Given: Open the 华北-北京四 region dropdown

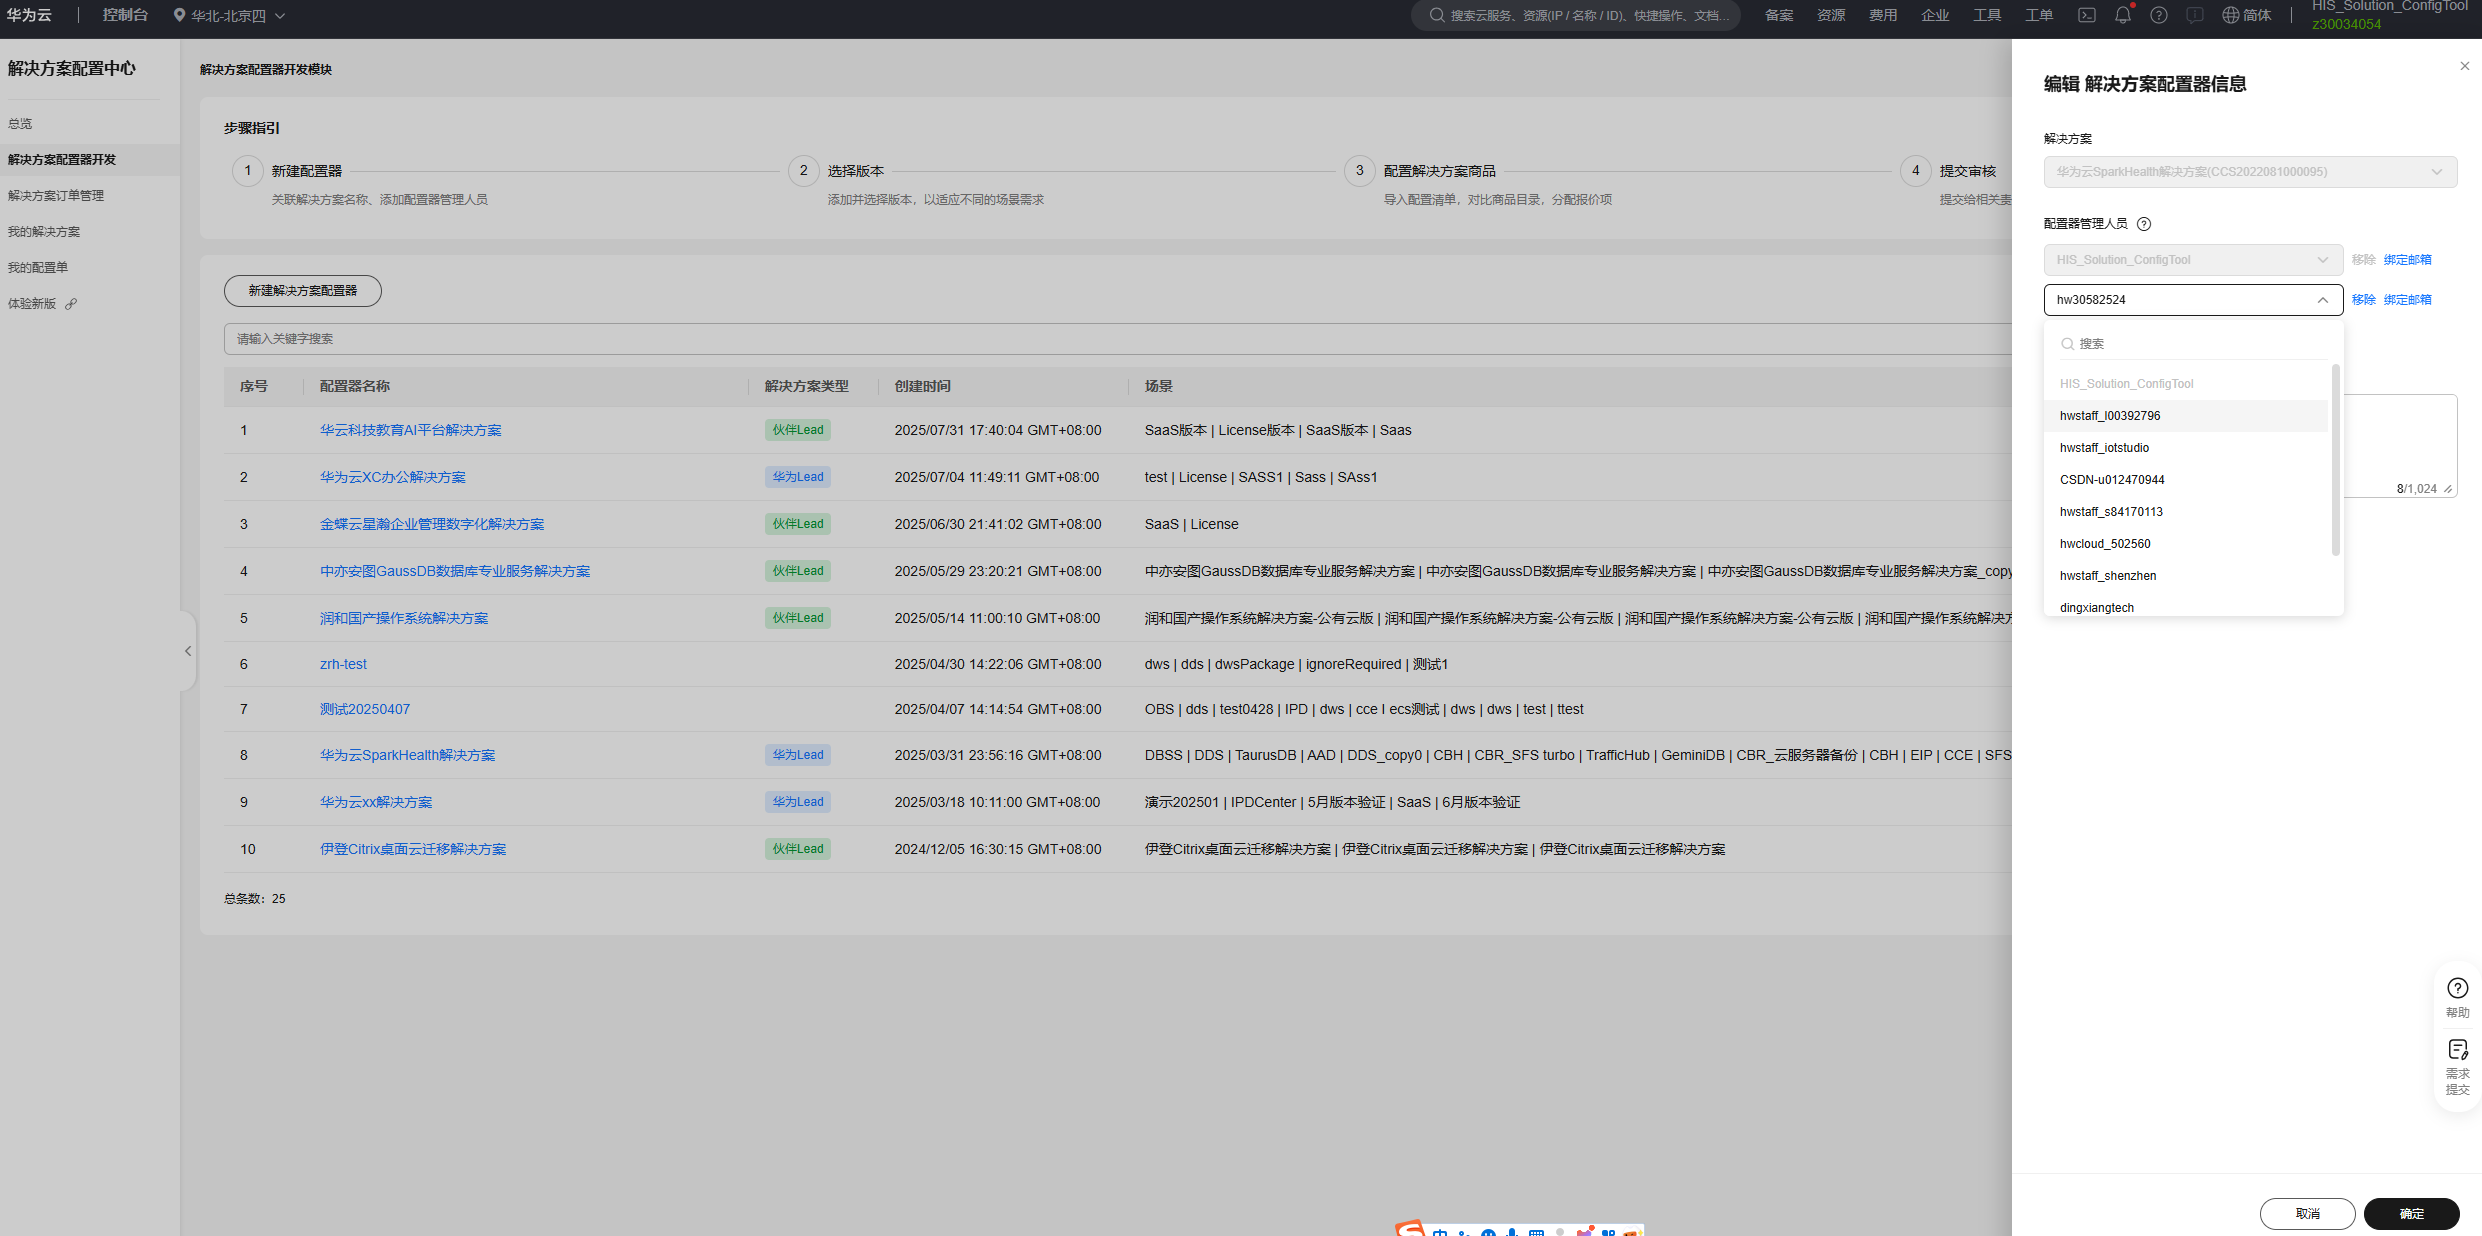Looking at the screenshot, I should coord(229,15).
